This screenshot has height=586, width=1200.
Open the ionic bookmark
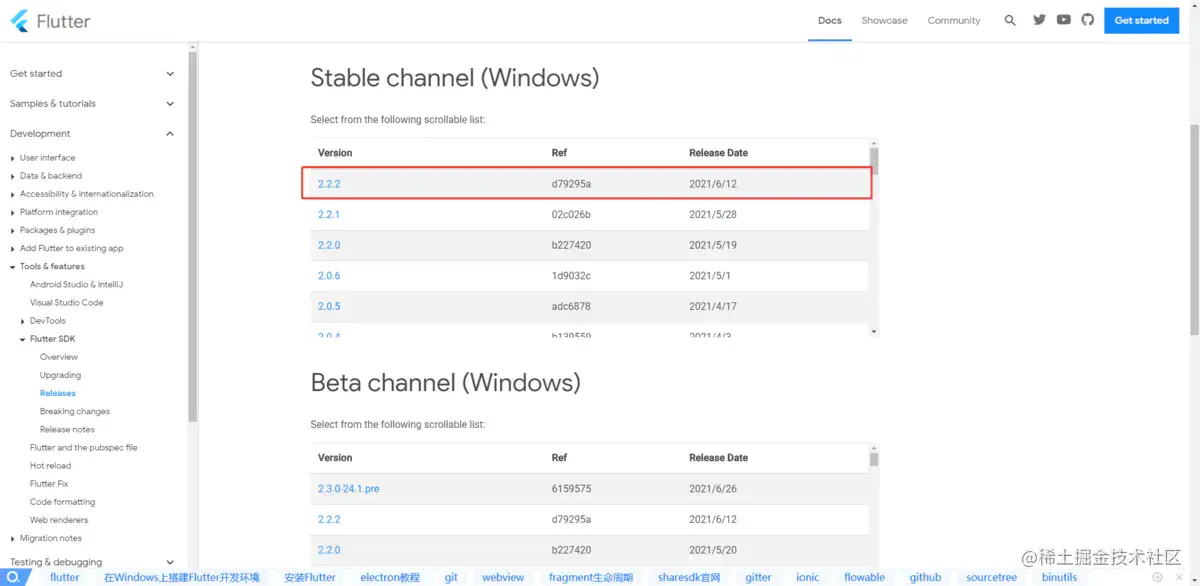point(807,577)
